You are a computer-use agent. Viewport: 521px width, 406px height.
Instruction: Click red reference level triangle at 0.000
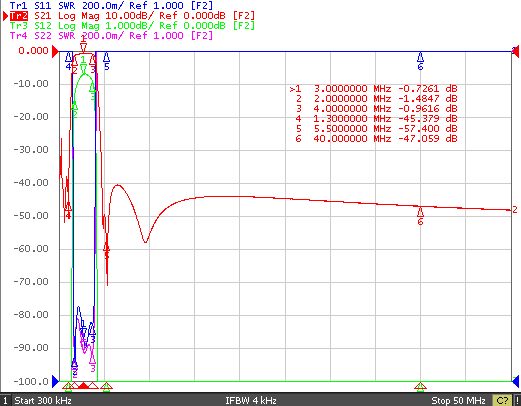tap(55, 52)
